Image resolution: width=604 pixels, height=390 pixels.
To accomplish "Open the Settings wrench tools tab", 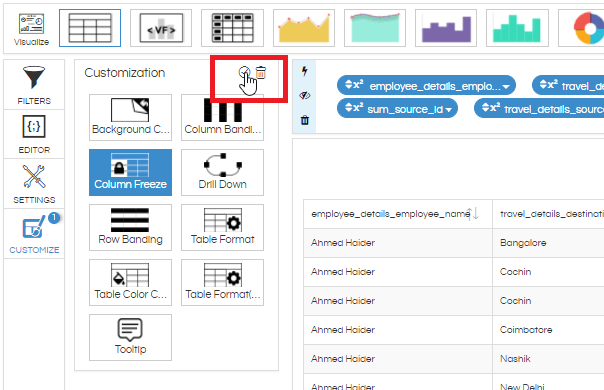I will pyautogui.click(x=34, y=184).
